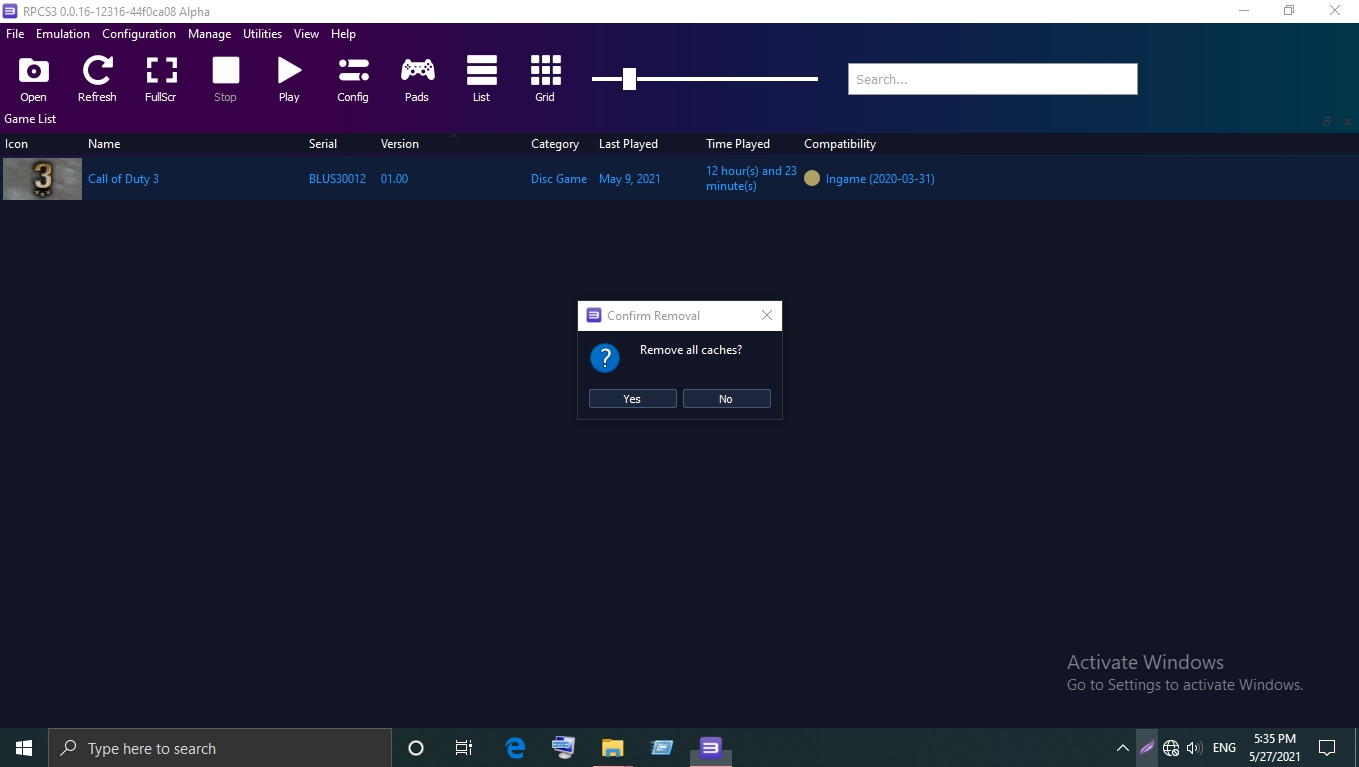Show hidden system tray icons

[x=1122, y=748]
